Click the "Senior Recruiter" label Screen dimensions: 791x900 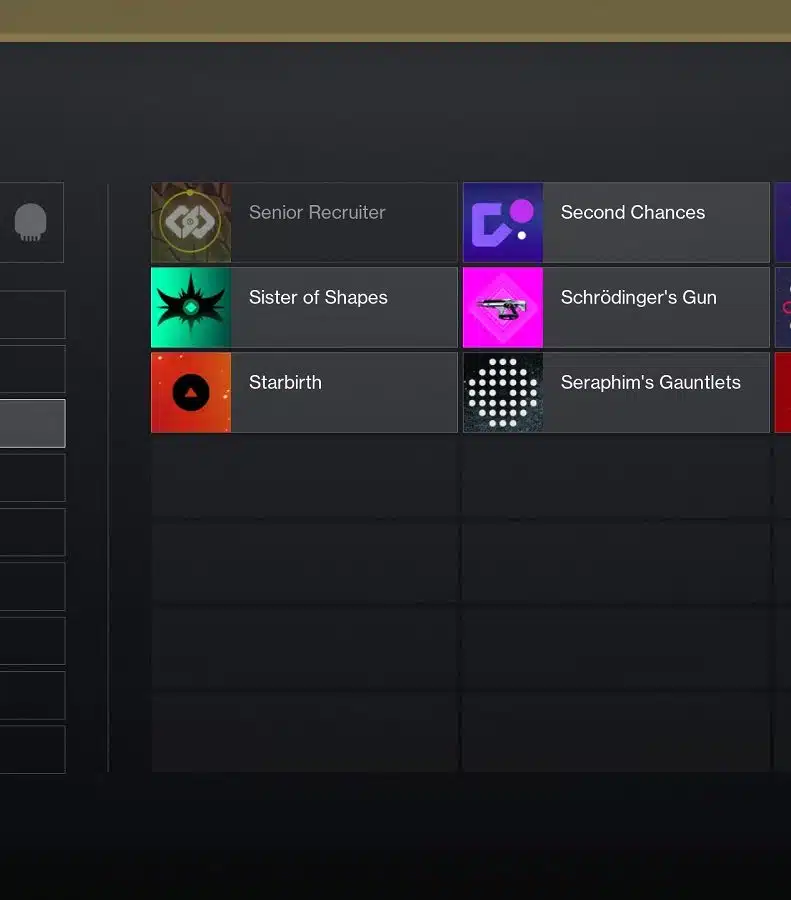point(317,212)
